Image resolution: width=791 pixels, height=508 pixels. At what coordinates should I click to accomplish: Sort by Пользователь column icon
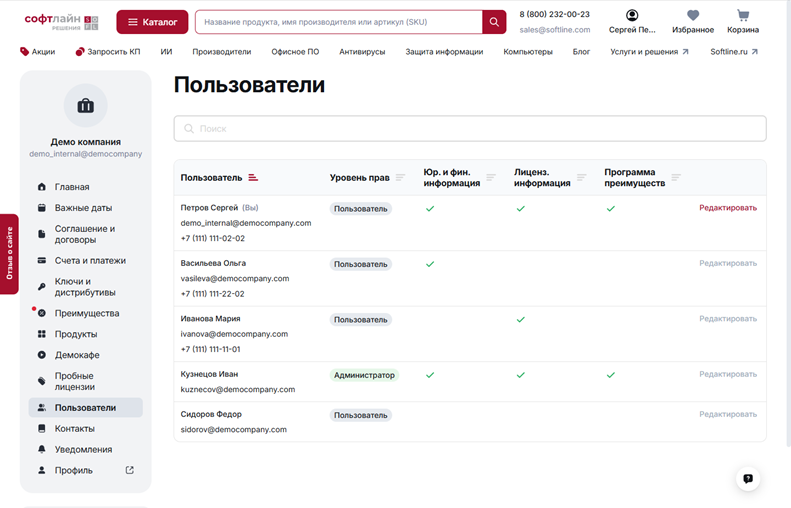(253, 178)
